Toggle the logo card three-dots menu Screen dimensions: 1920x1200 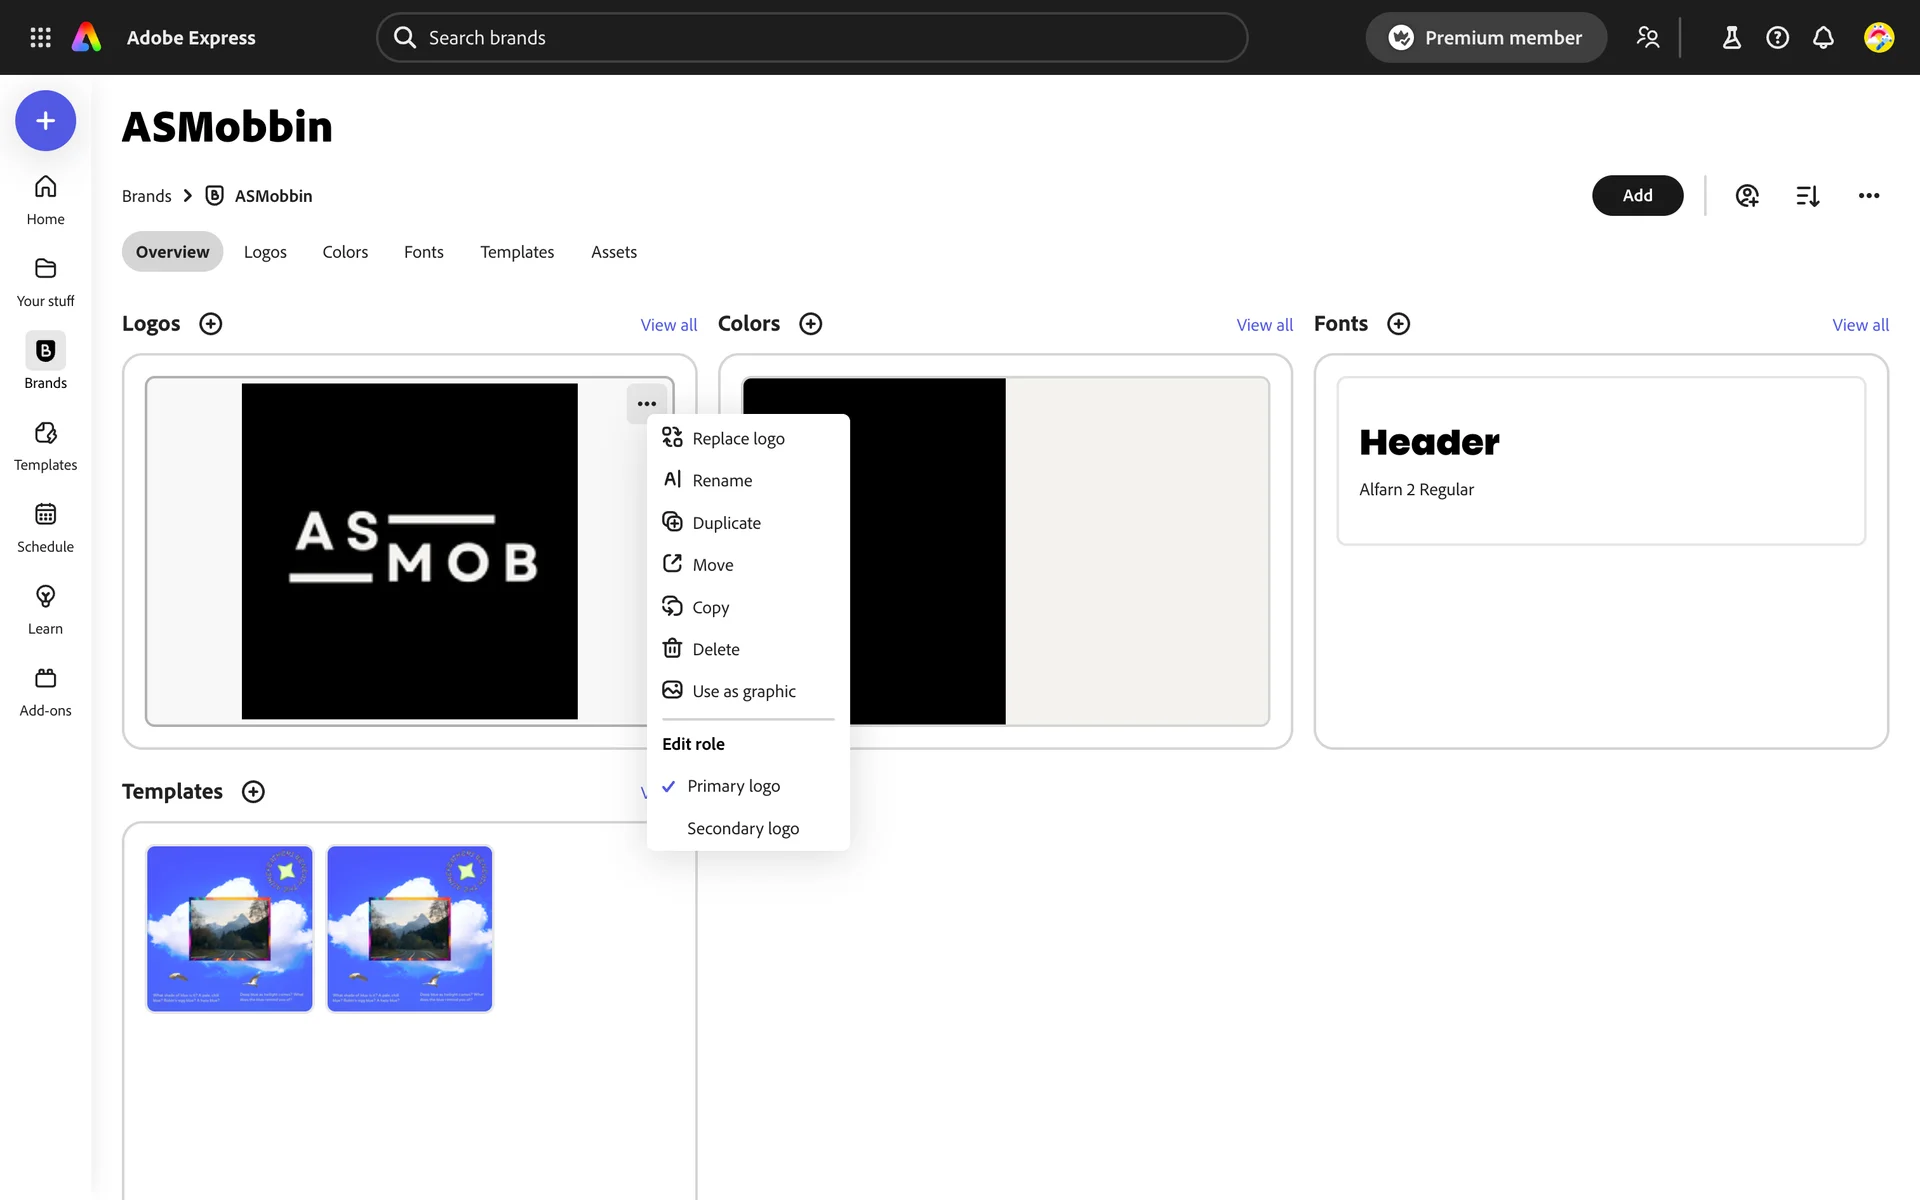point(646,404)
